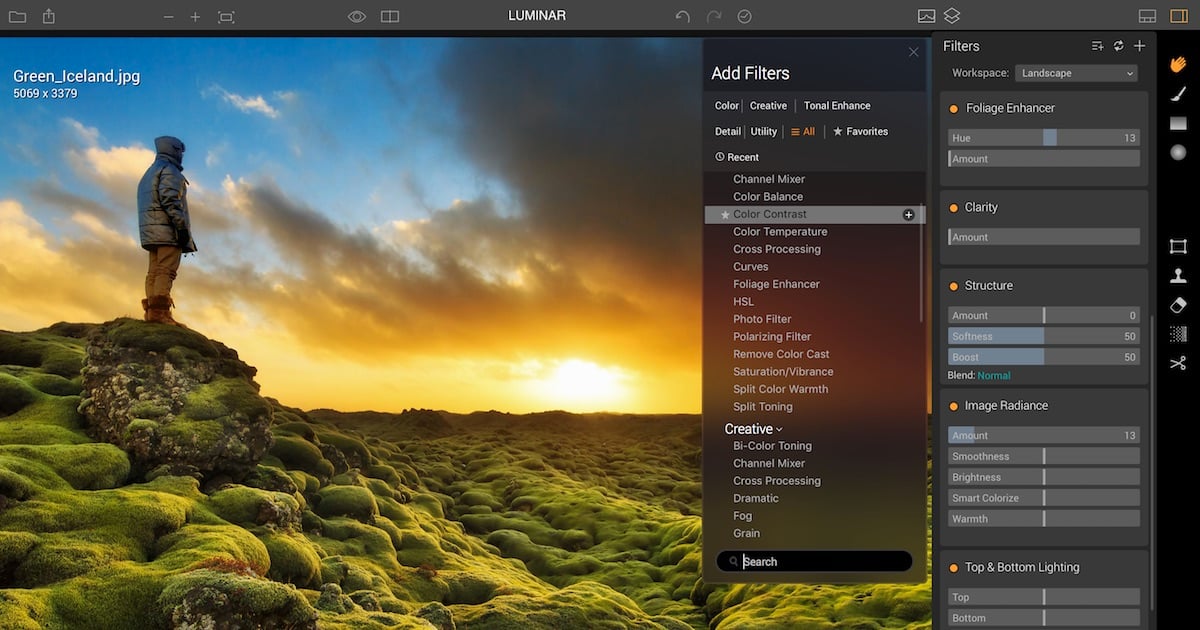Show the Favorites filter tab

(x=860, y=132)
